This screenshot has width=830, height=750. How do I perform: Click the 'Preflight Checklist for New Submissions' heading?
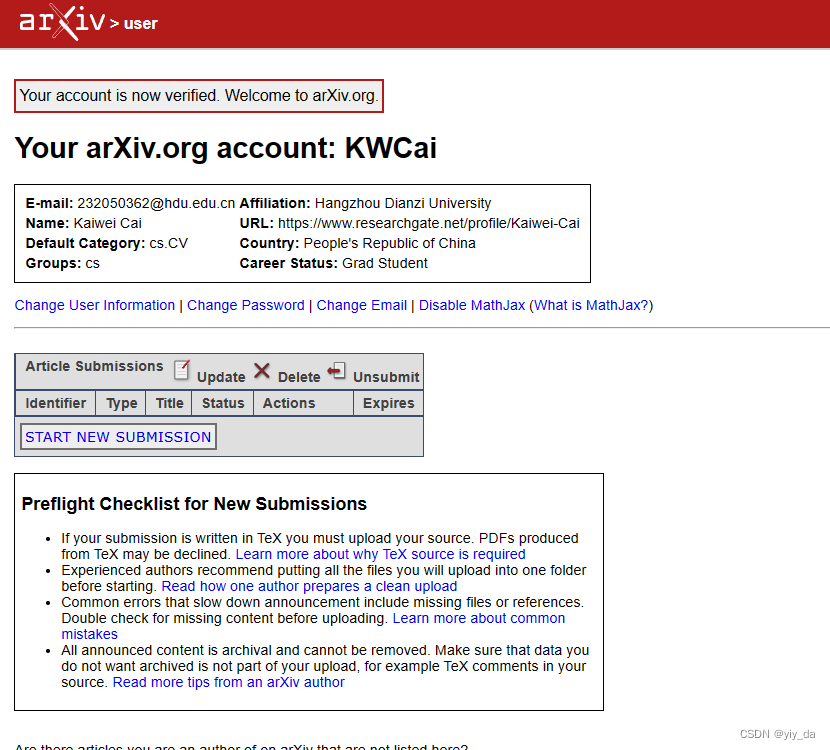(x=194, y=504)
